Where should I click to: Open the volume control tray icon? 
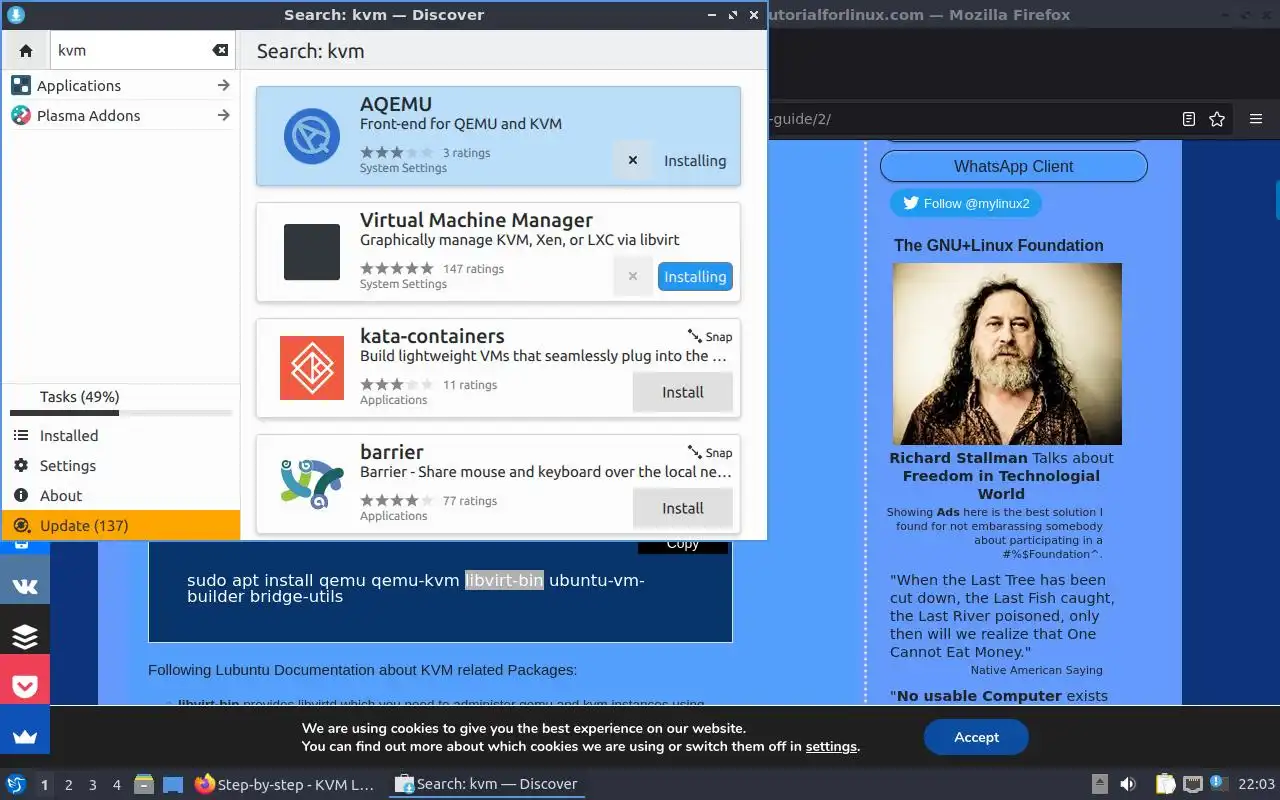pos(1128,784)
